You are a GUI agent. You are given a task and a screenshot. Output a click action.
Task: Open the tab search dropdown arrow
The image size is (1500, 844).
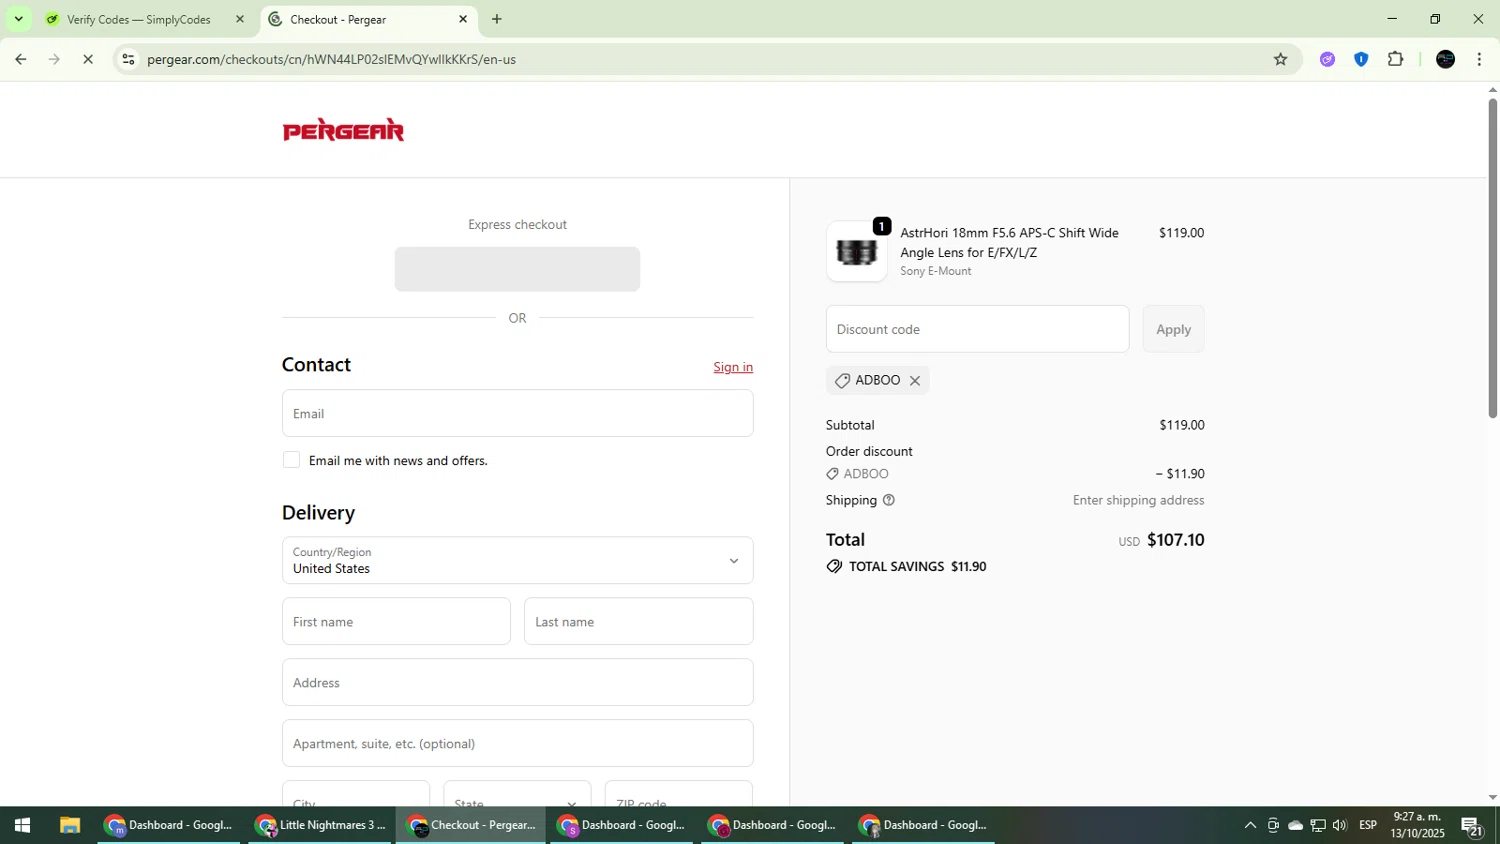click(x=18, y=19)
